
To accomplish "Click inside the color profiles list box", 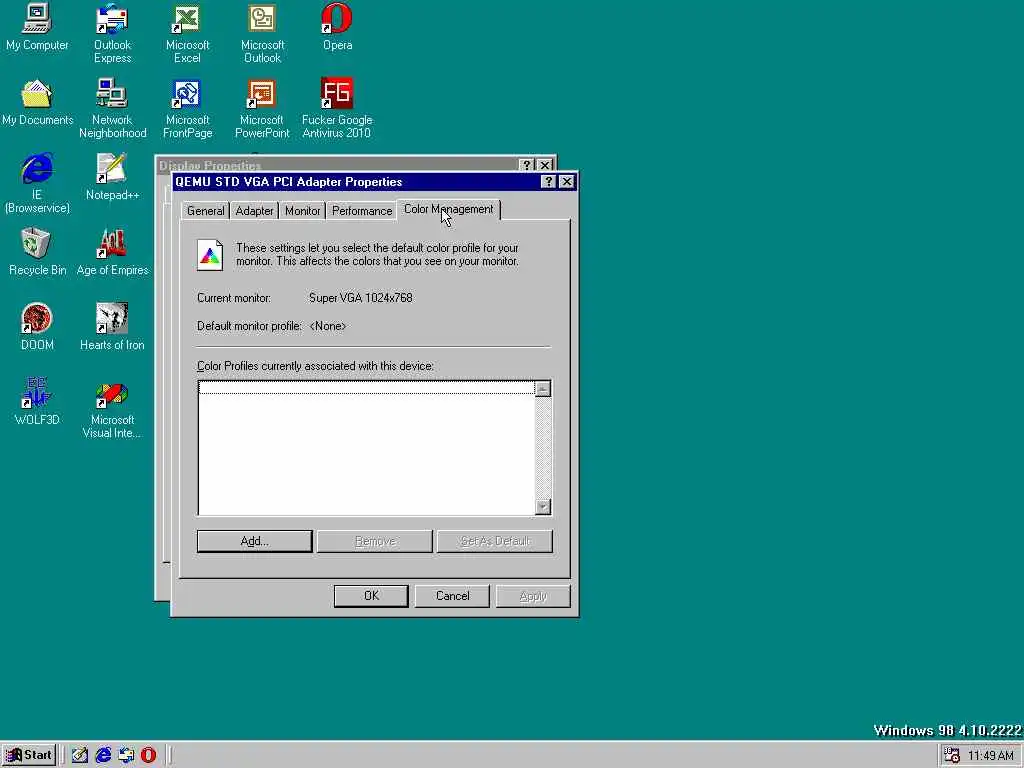I will [366, 448].
